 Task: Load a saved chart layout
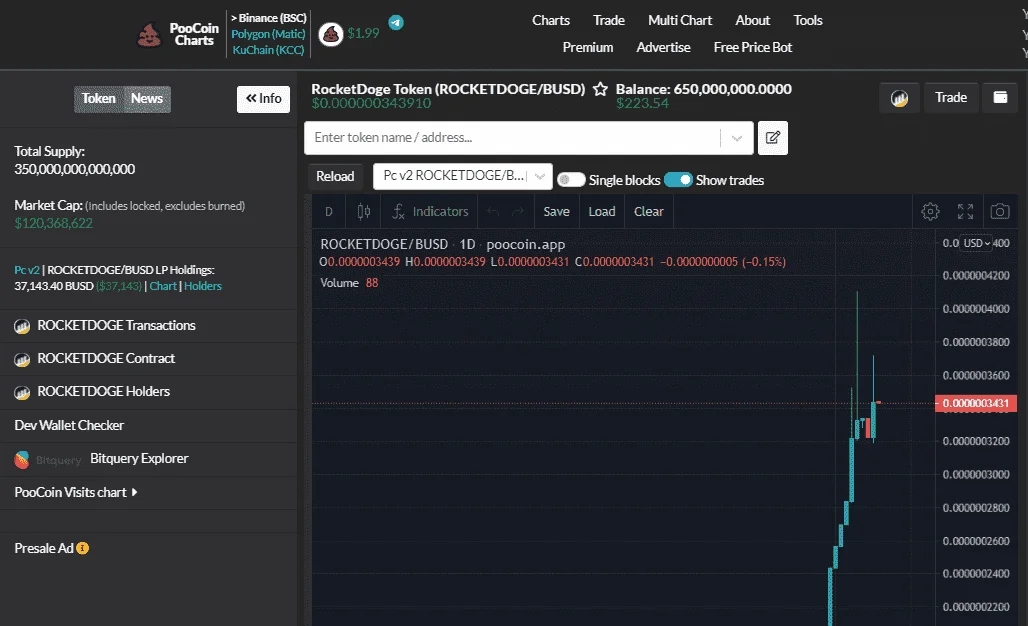tap(602, 212)
